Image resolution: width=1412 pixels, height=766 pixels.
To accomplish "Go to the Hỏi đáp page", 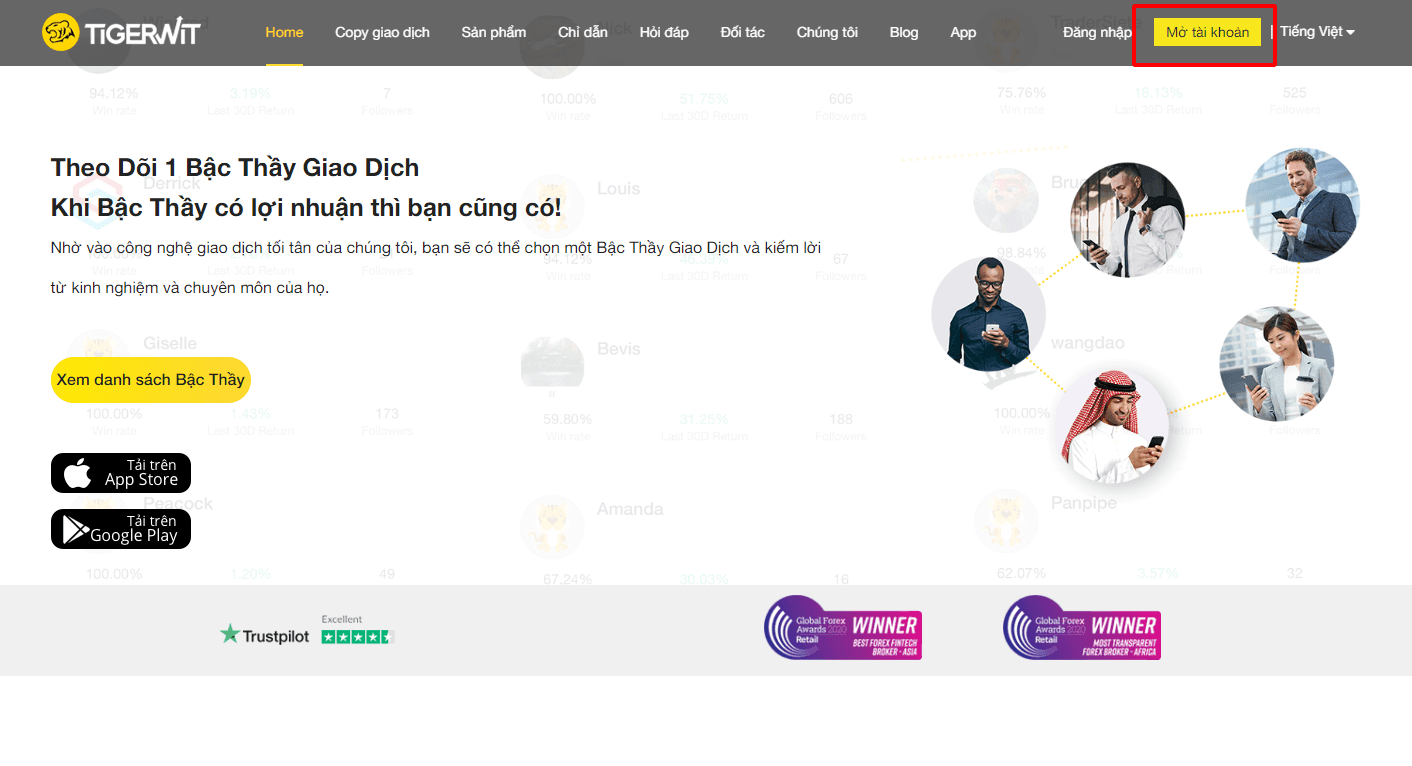I will (664, 32).
